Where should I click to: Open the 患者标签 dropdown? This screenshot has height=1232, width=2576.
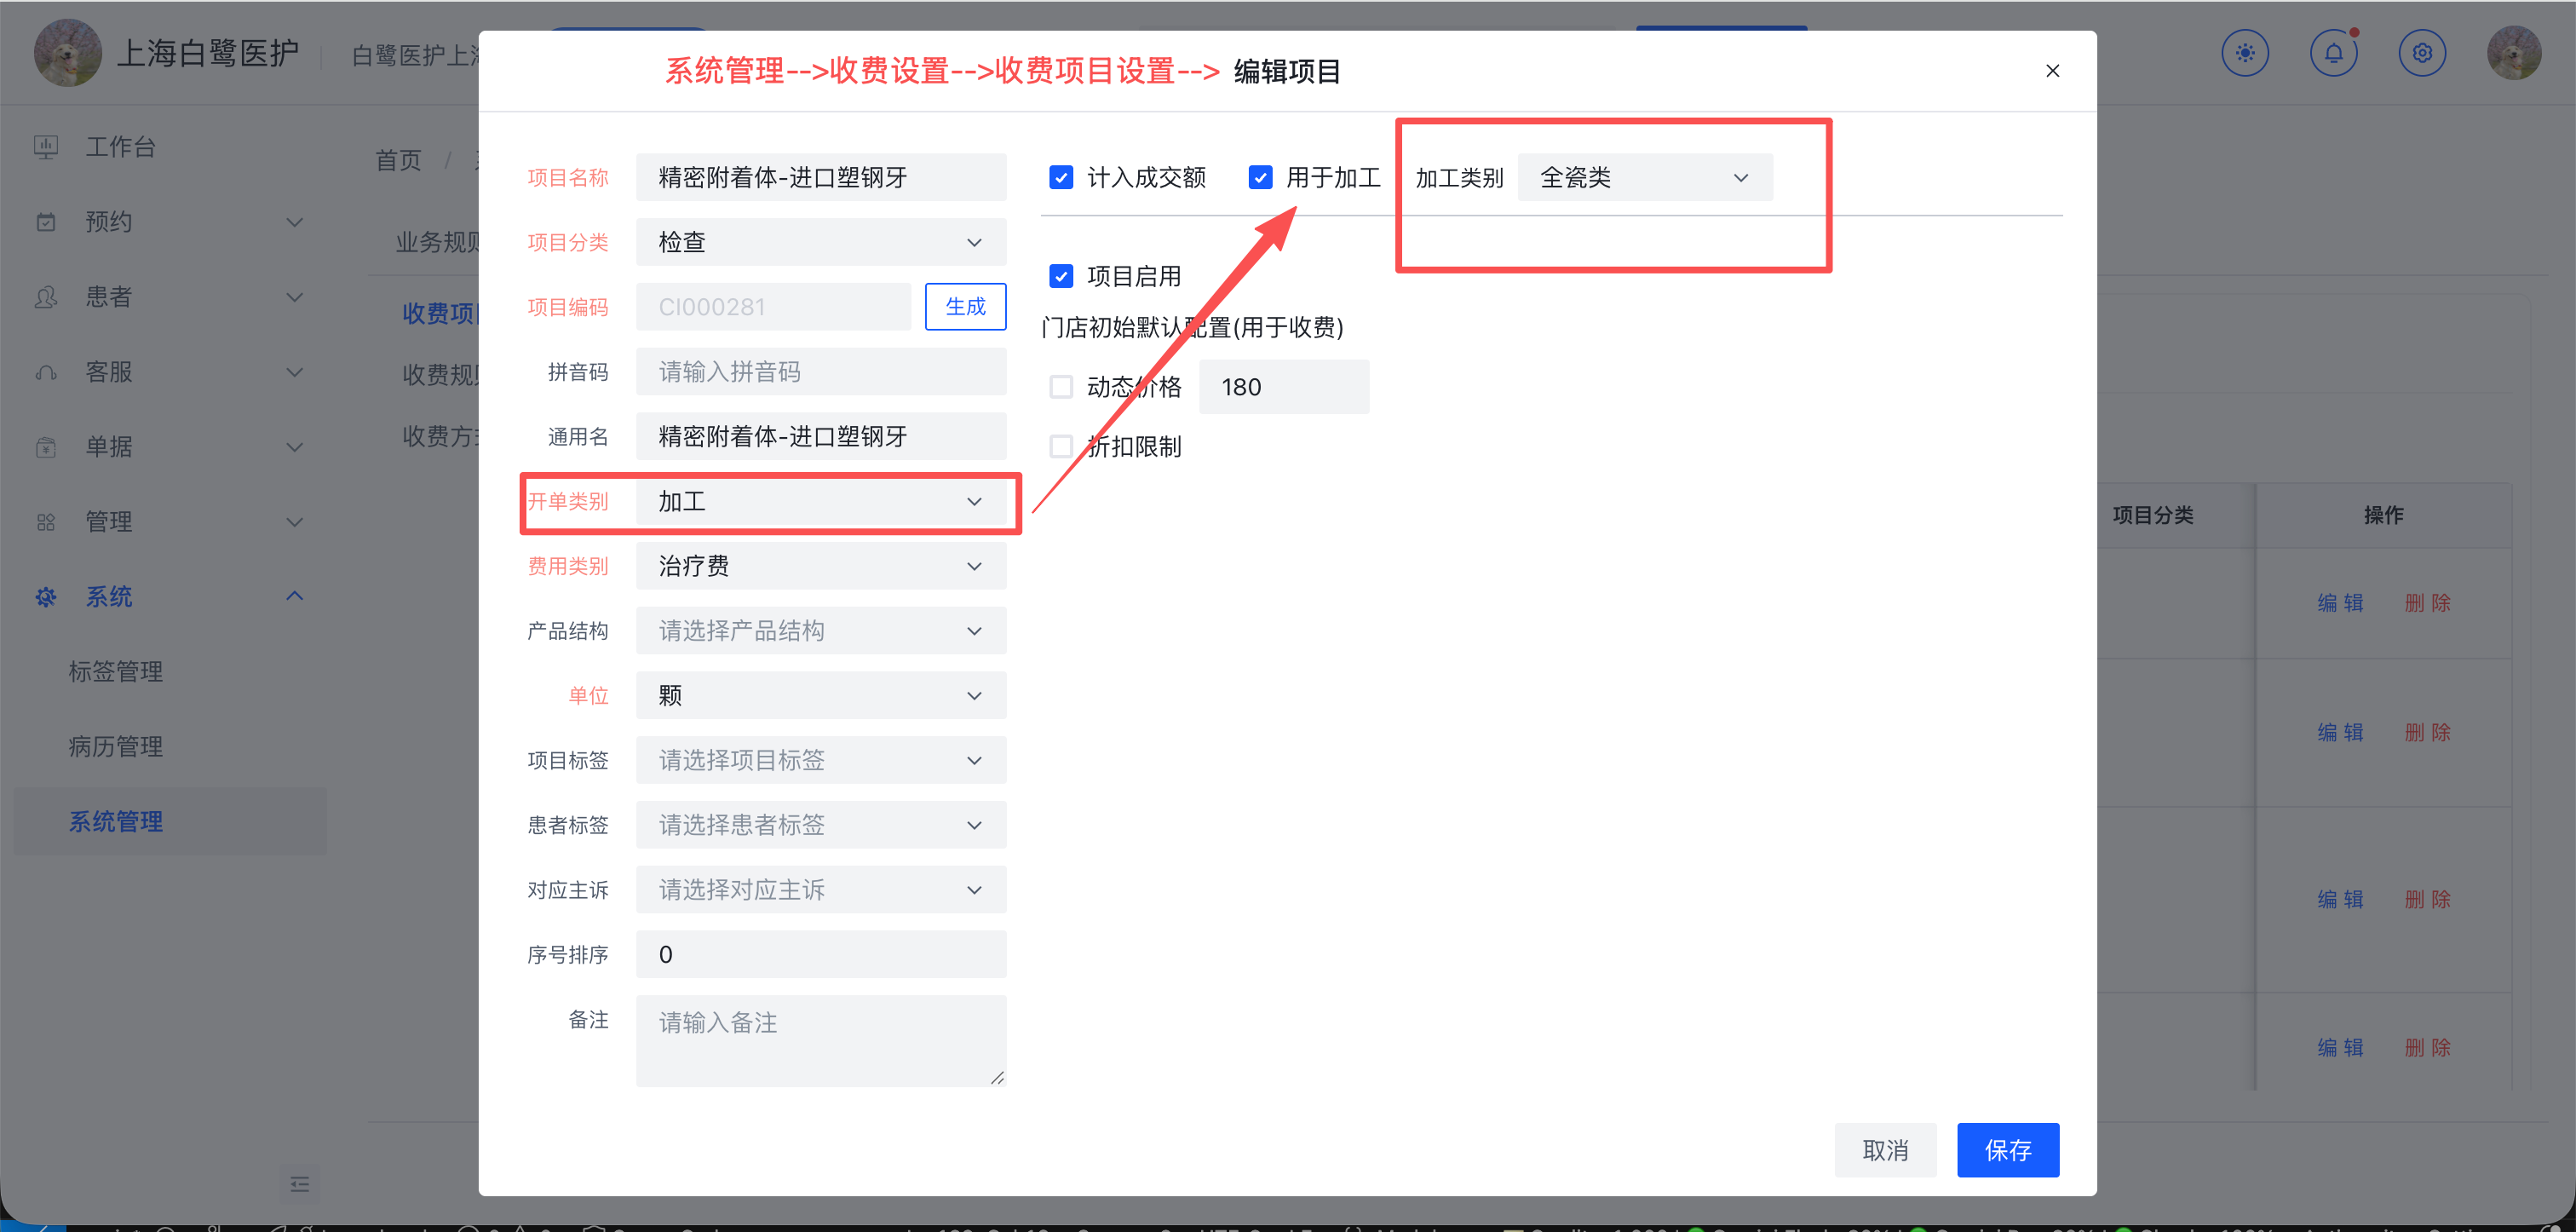pos(821,825)
